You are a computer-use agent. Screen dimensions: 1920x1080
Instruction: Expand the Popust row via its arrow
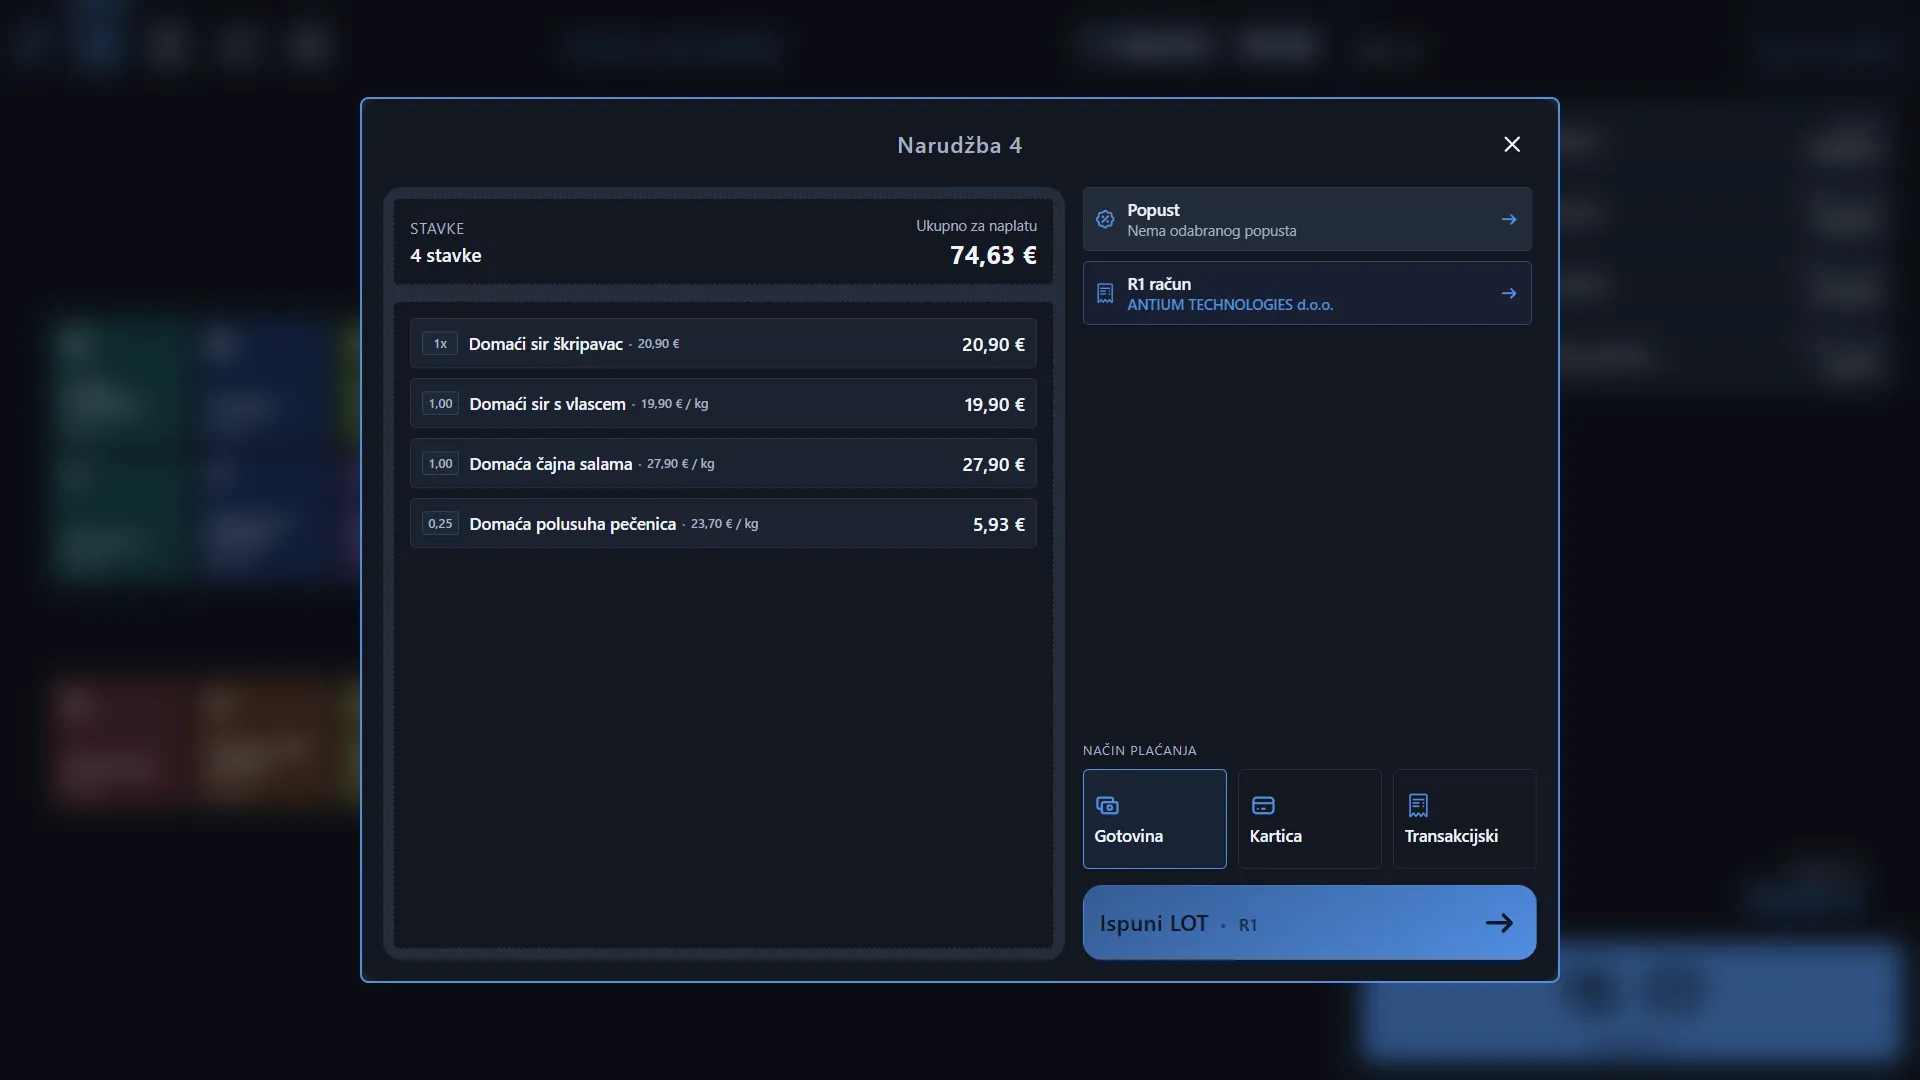coord(1509,219)
